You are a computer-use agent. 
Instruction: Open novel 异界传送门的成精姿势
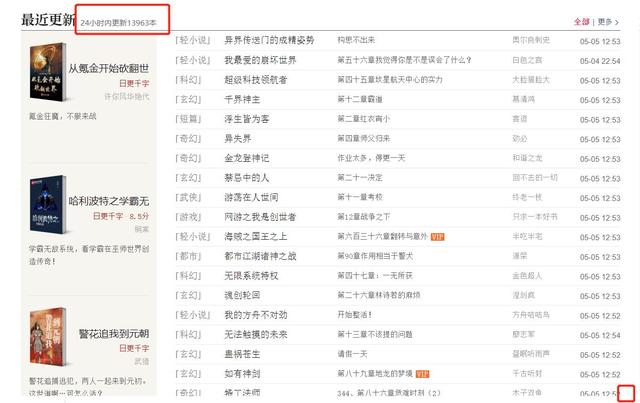click(269, 40)
